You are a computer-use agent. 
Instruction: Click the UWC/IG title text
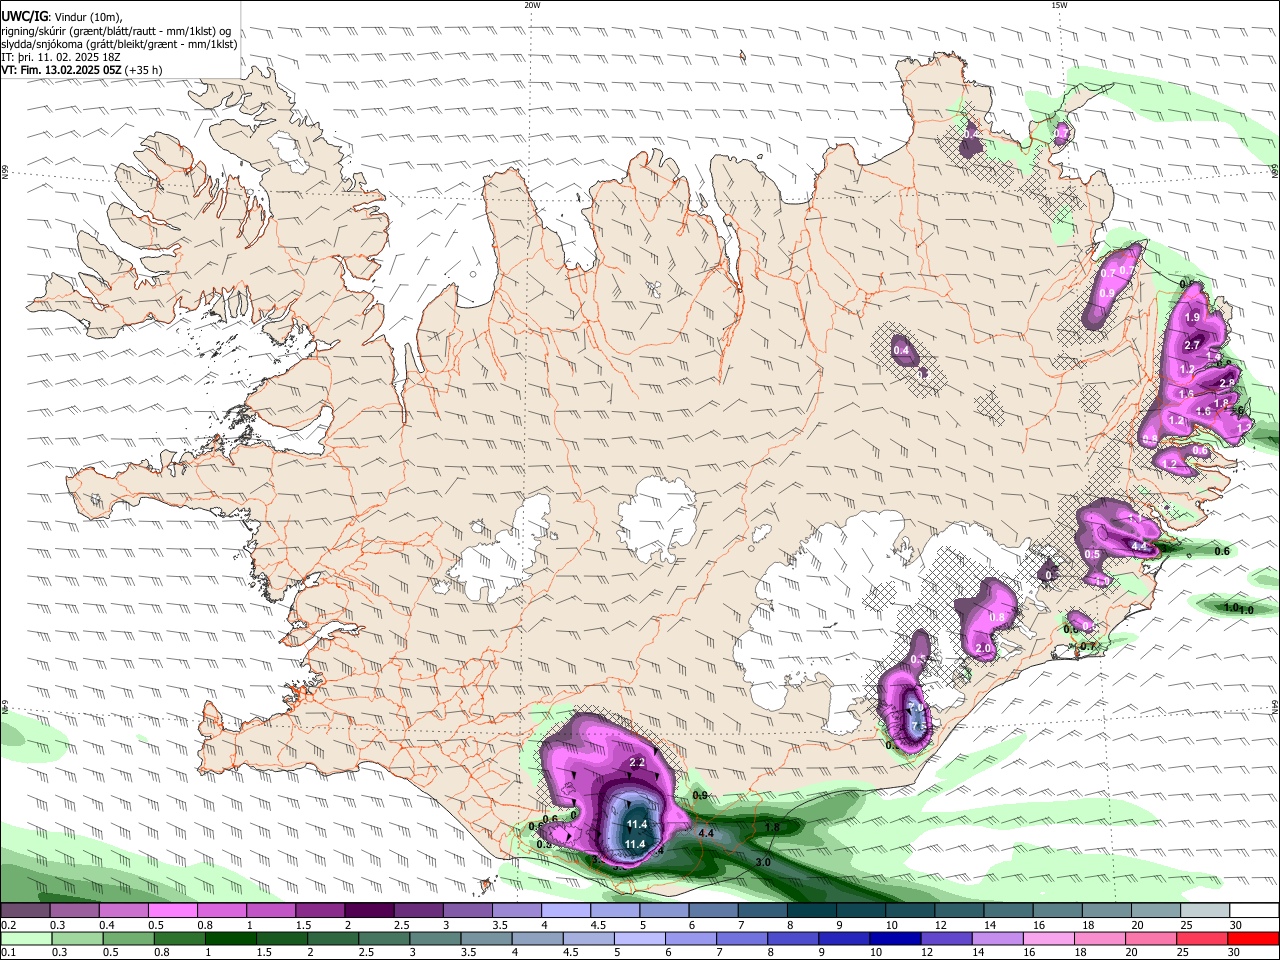tap(24, 17)
